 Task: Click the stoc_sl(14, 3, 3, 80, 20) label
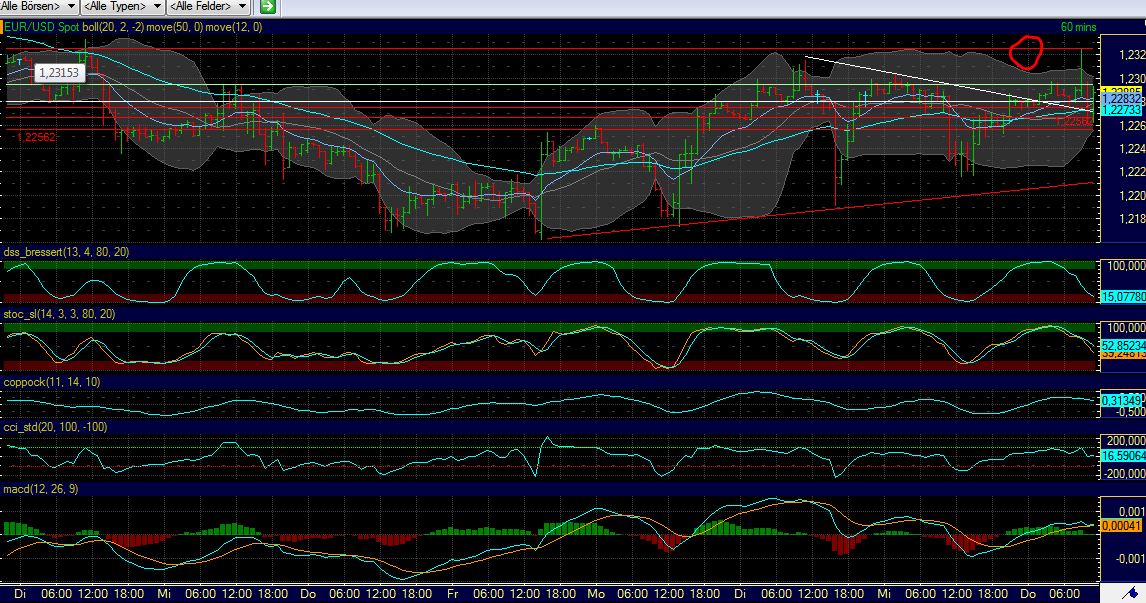pyautogui.click(x=59, y=314)
